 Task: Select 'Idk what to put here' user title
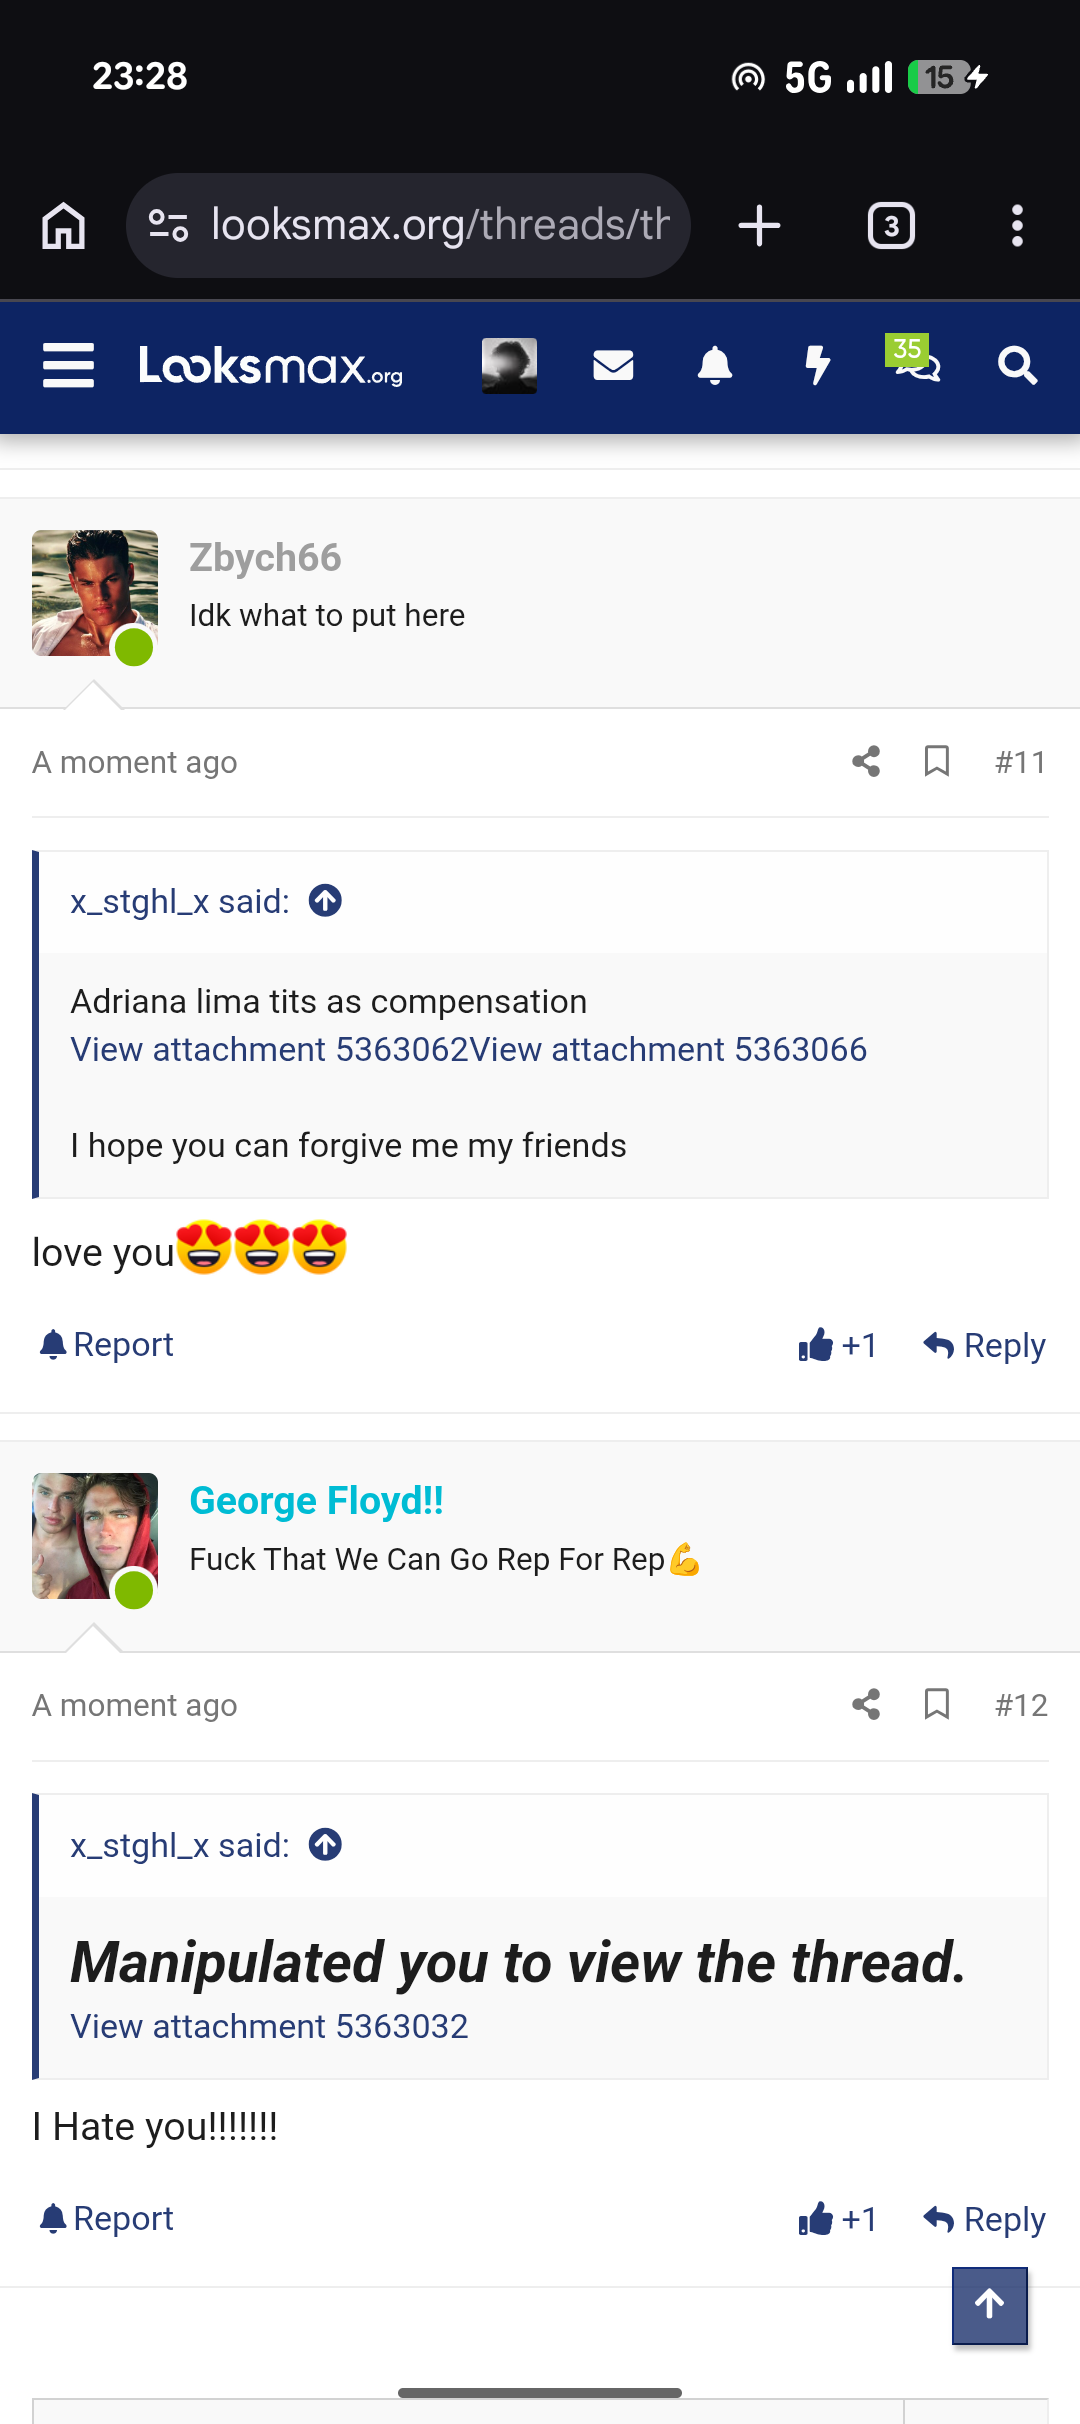pyautogui.click(x=327, y=615)
